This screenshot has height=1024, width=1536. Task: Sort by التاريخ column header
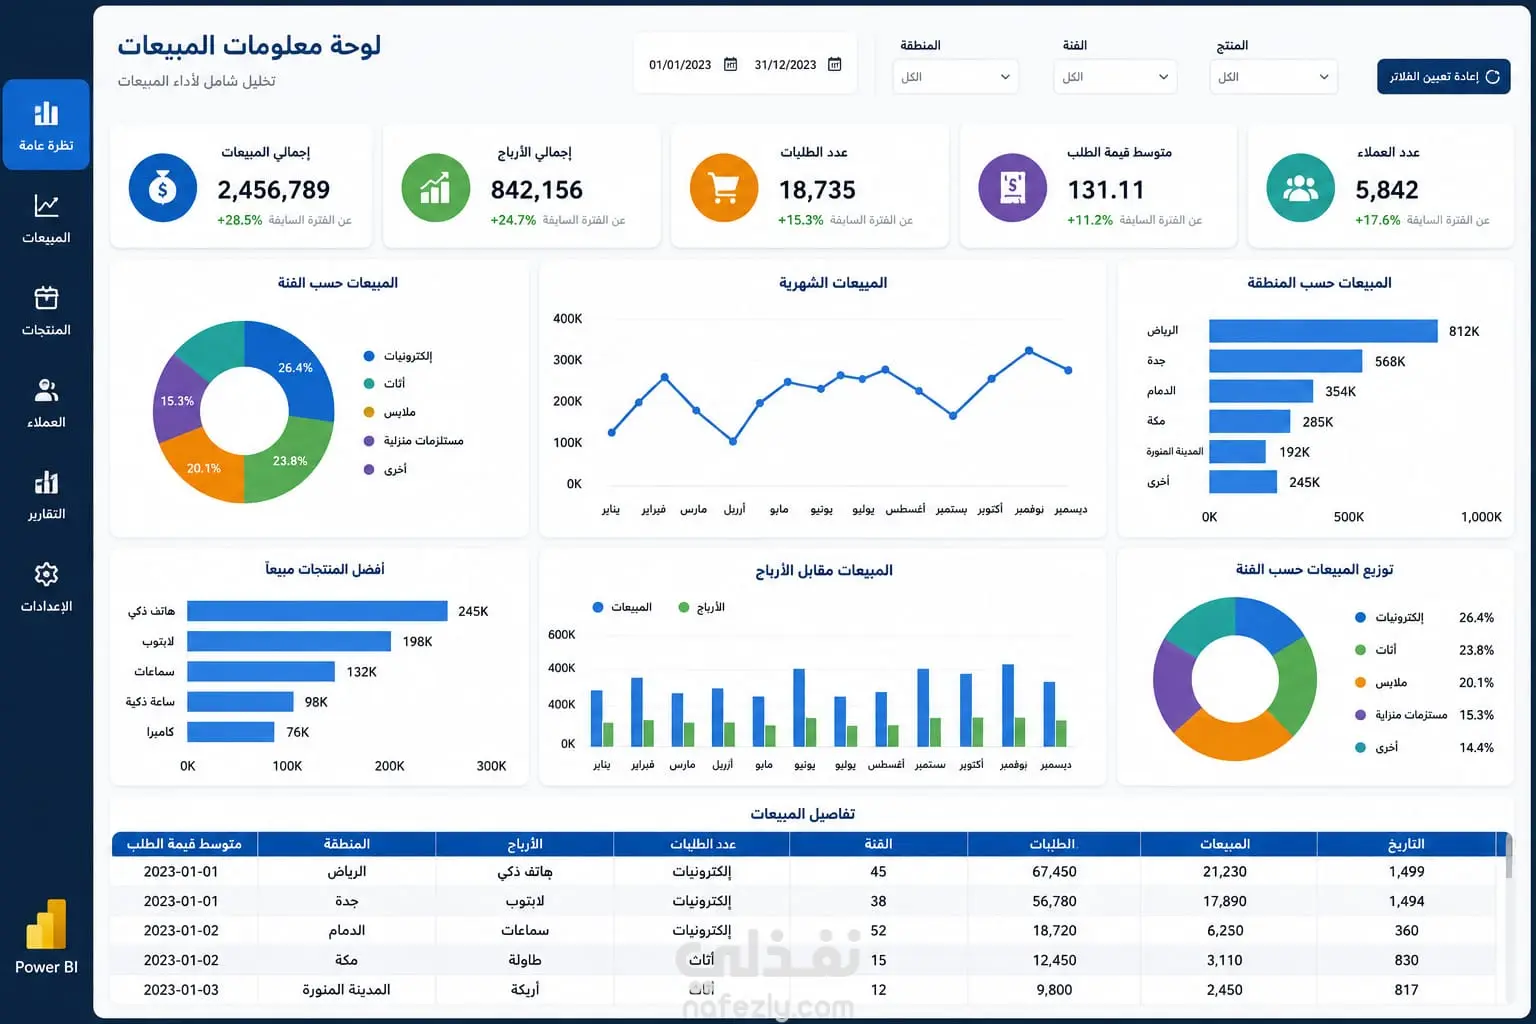1406,844
